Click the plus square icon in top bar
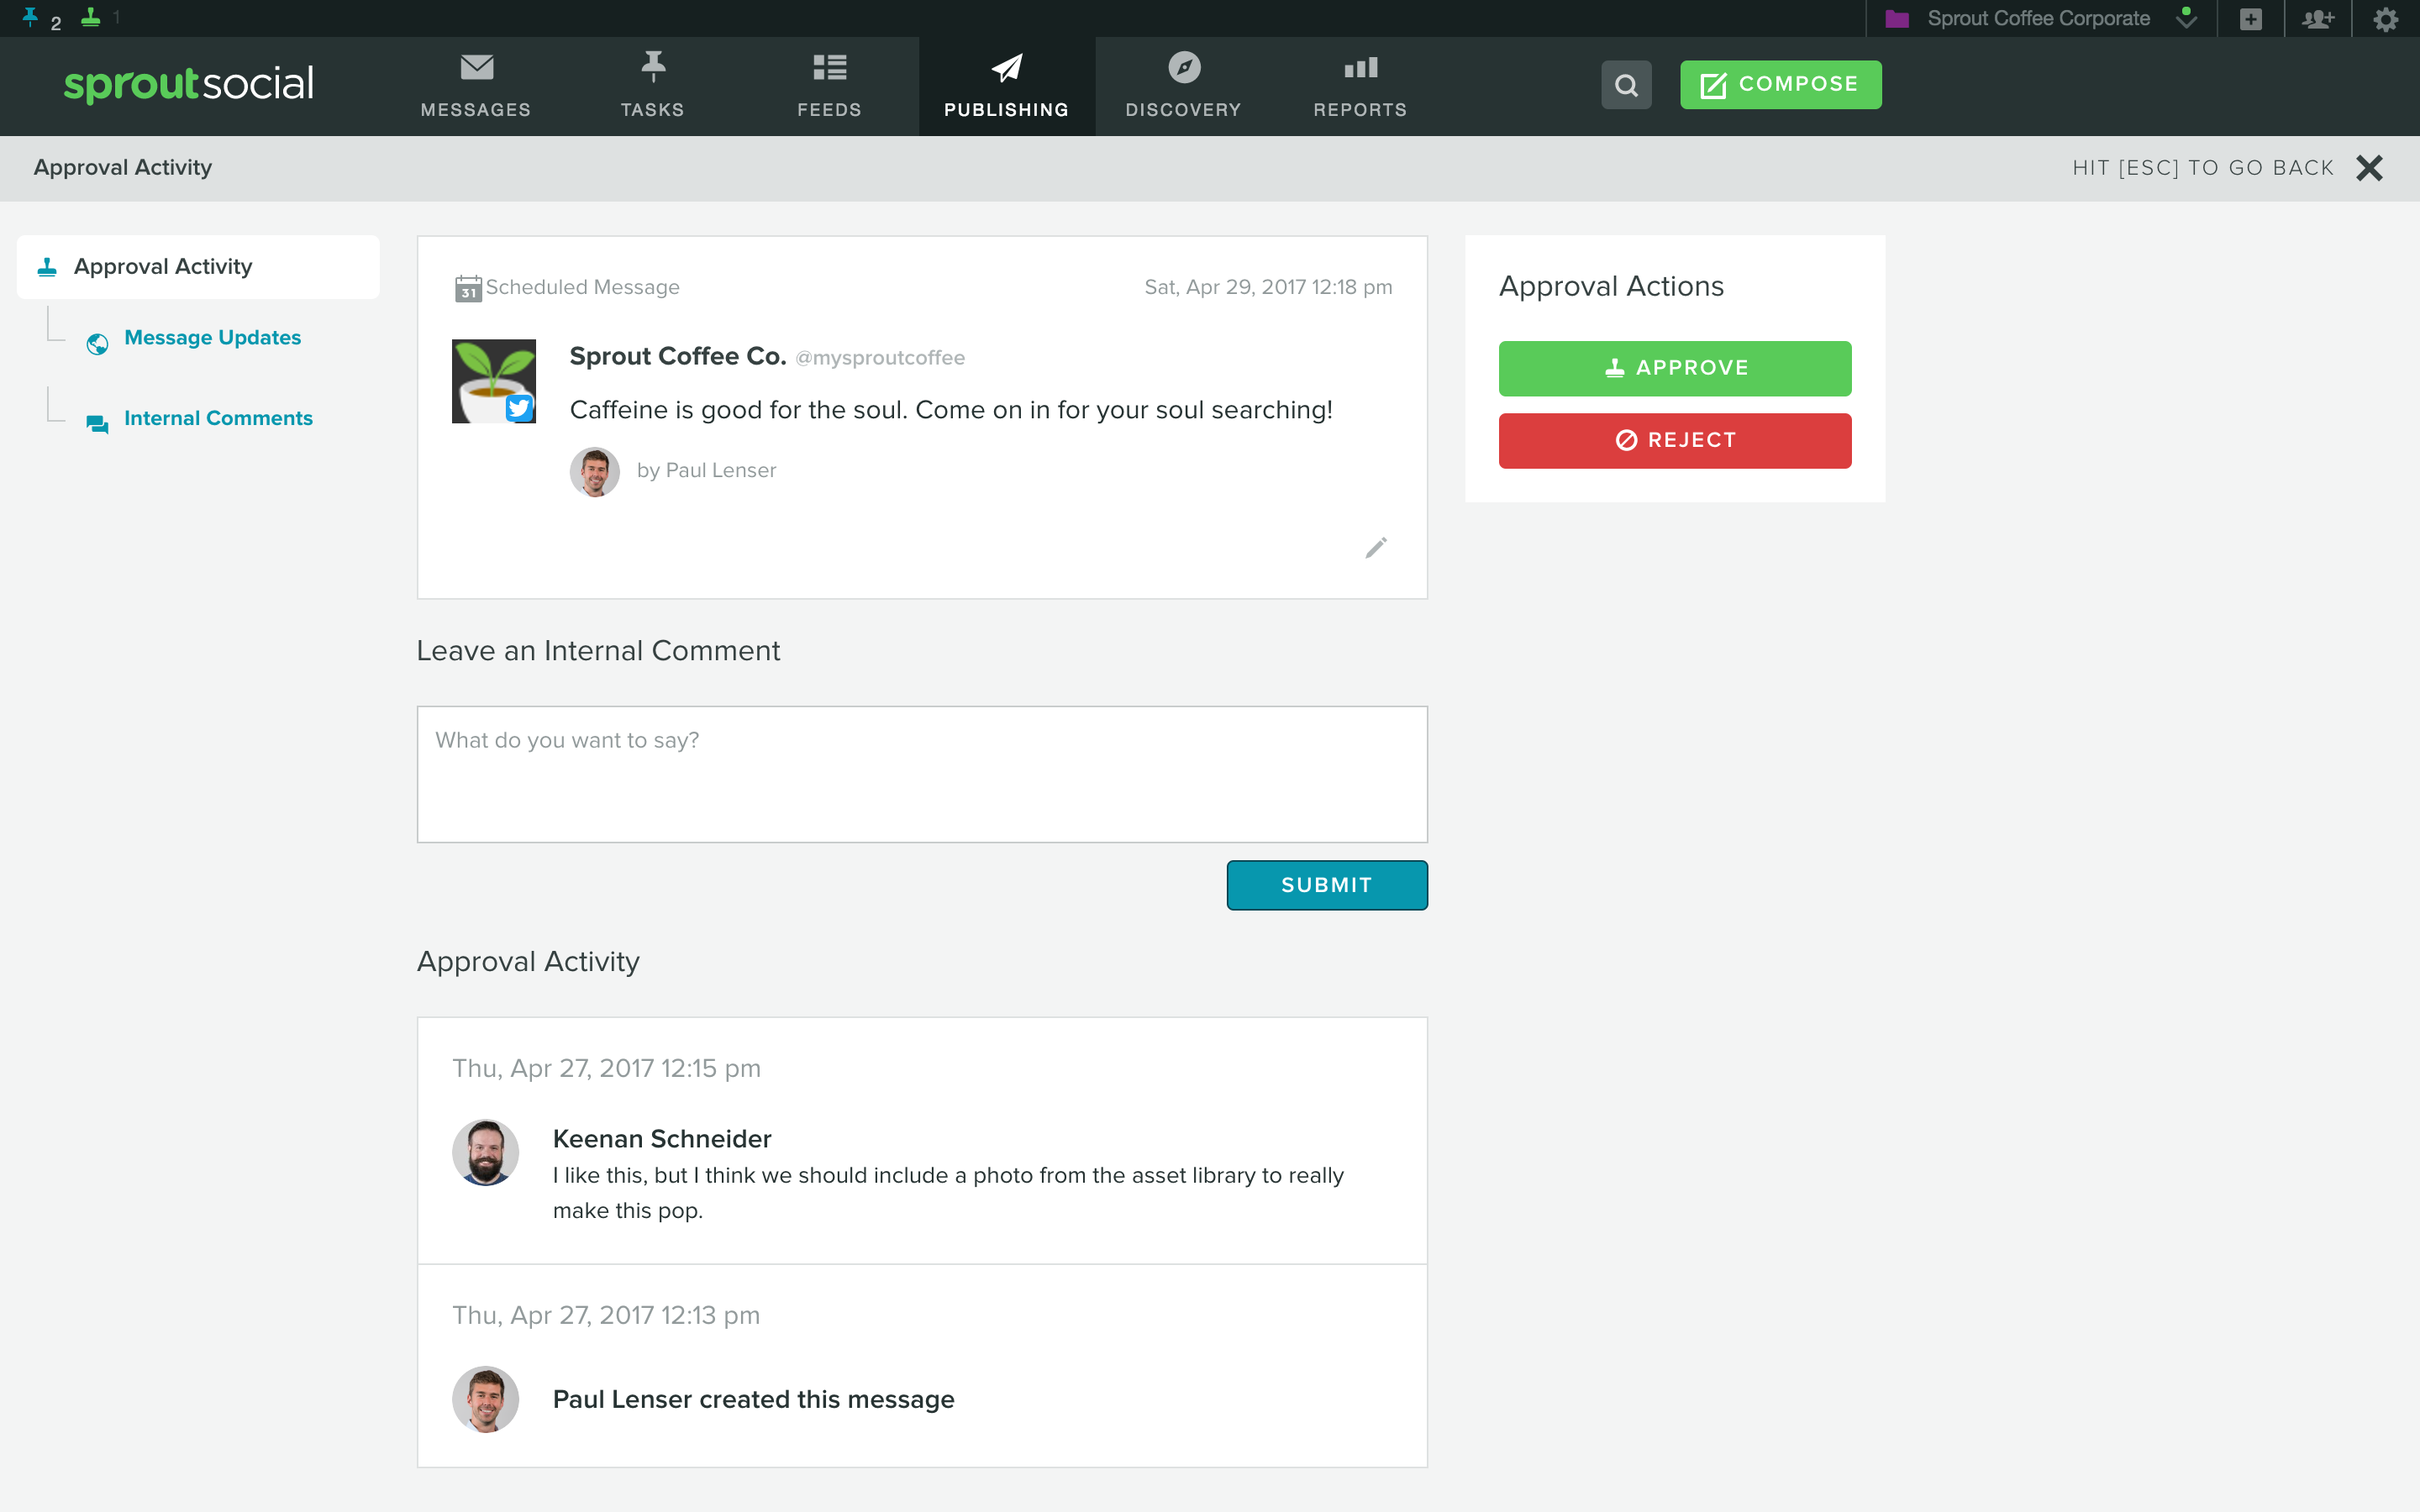Image resolution: width=2420 pixels, height=1512 pixels. [x=2251, y=19]
